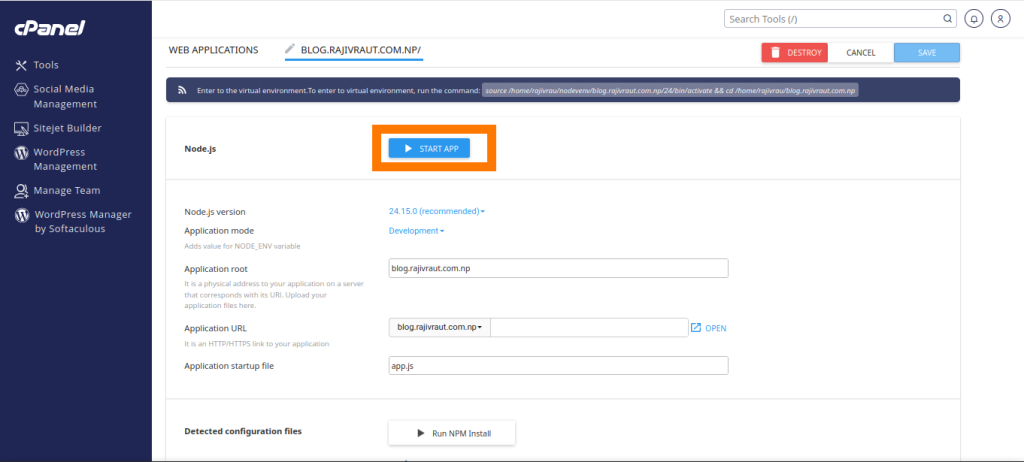
Task: Click the feed icon in info banner
Action: (183, 90)
